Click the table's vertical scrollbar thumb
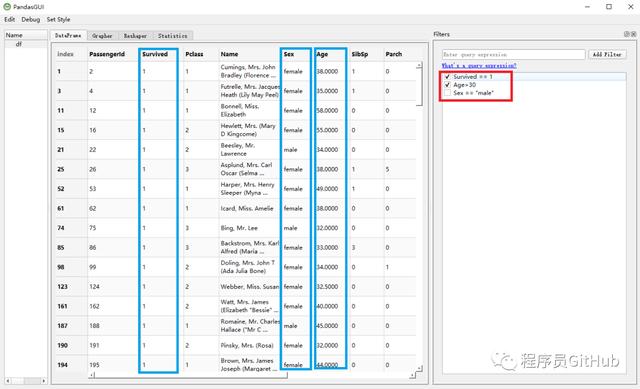This screenshot has height=389, width=640. tap(419, 87)
